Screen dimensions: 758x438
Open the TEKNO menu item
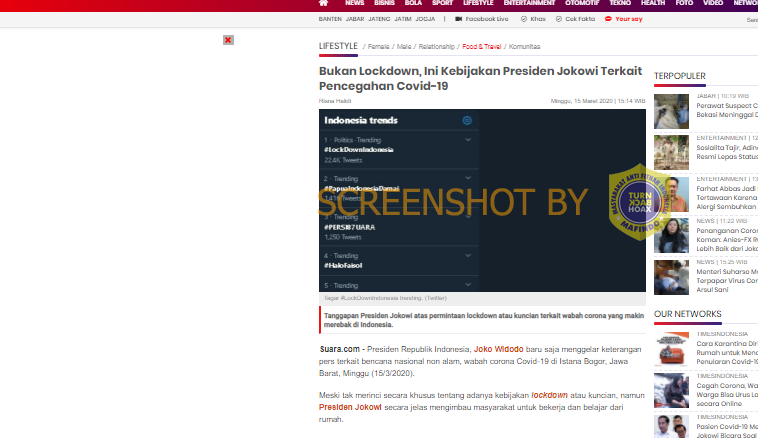pyautogui.click(x=620, y=3)
